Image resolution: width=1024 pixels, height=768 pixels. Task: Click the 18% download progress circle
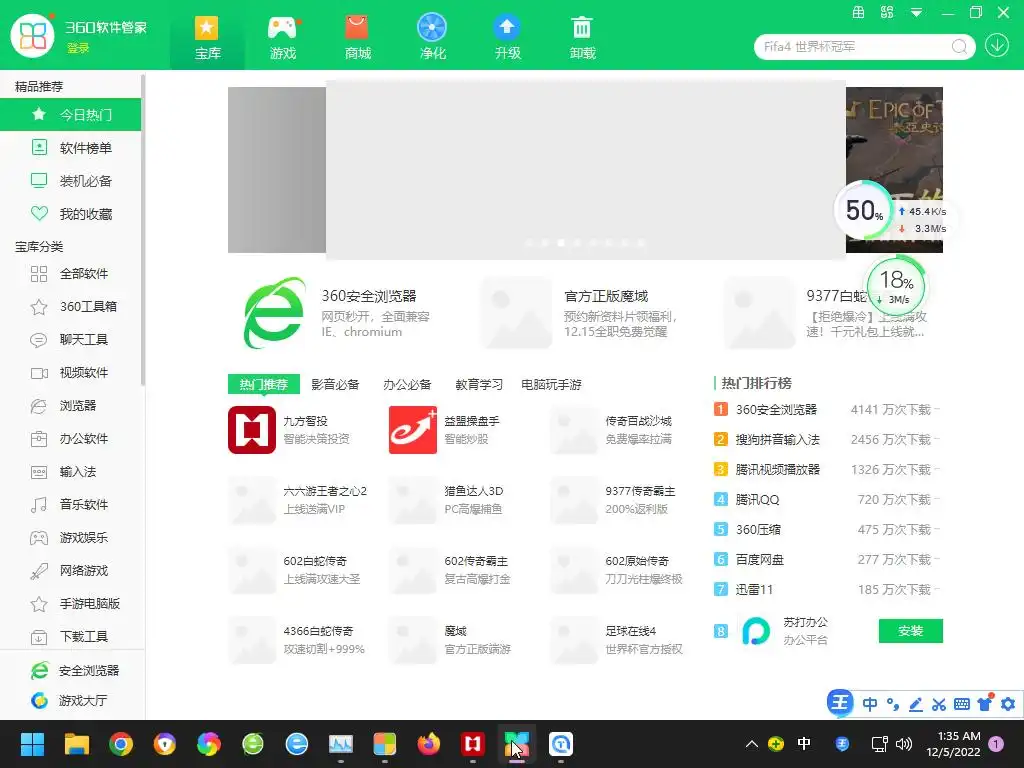coord(895,285)
